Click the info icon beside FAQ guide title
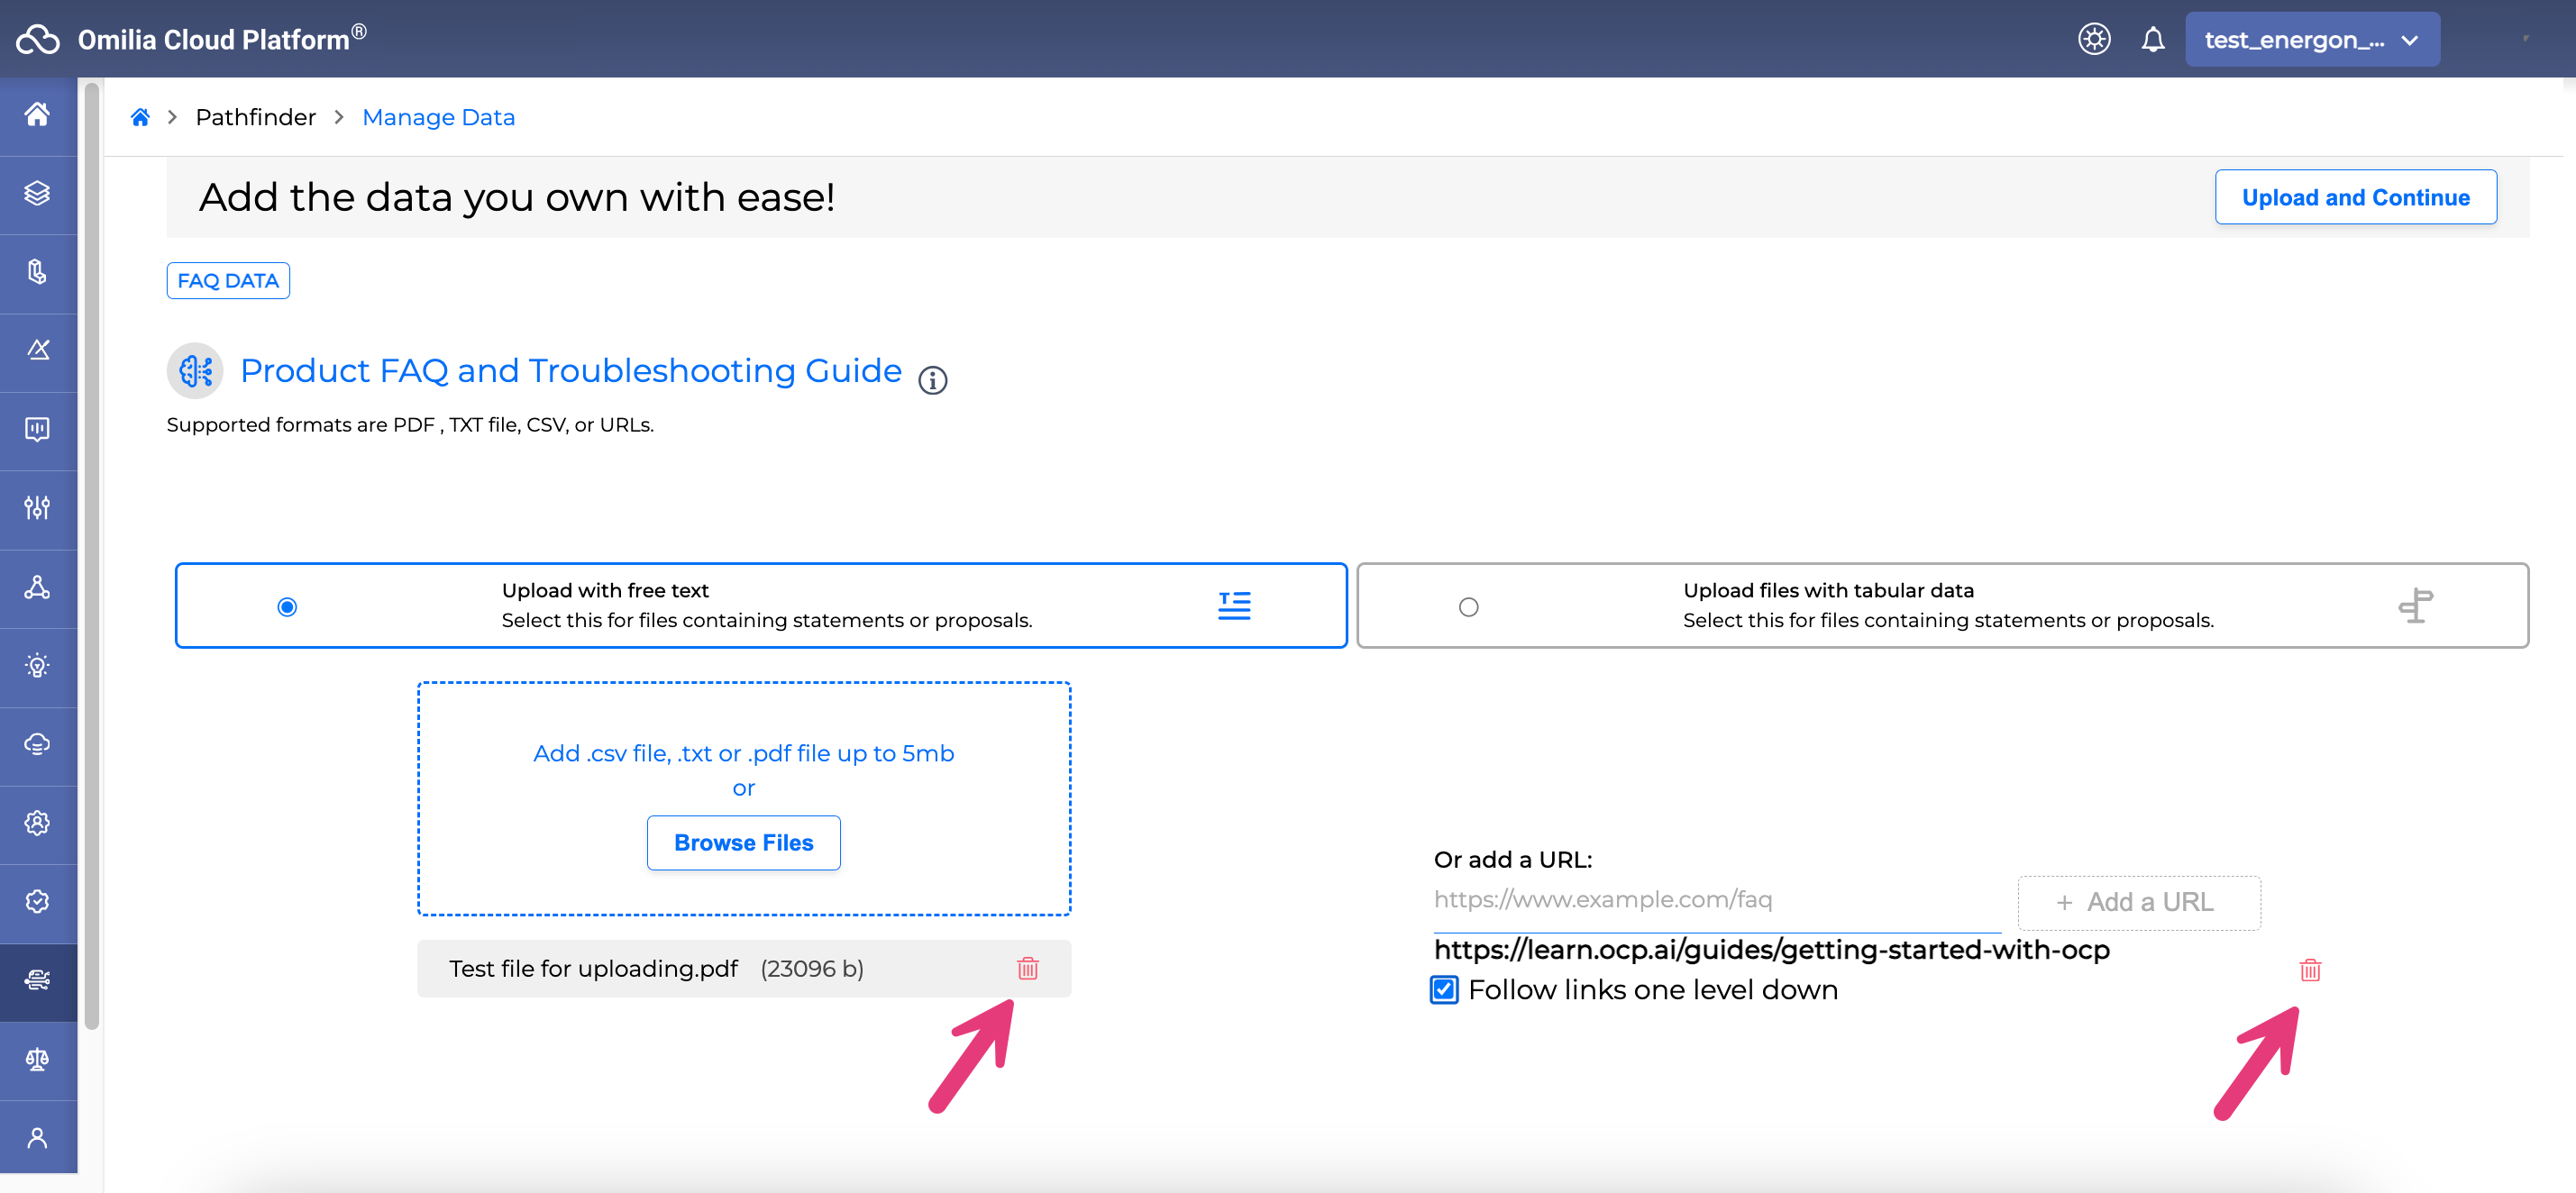The height and width of the screenshot is (1193, 2576). click(932, 381)
